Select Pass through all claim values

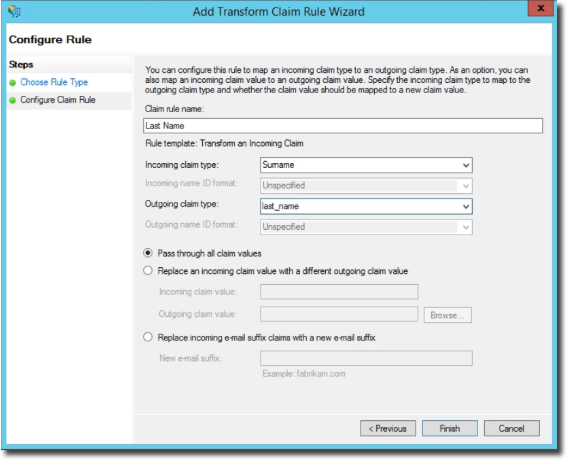pyautogui.click(x=148, y=253)
